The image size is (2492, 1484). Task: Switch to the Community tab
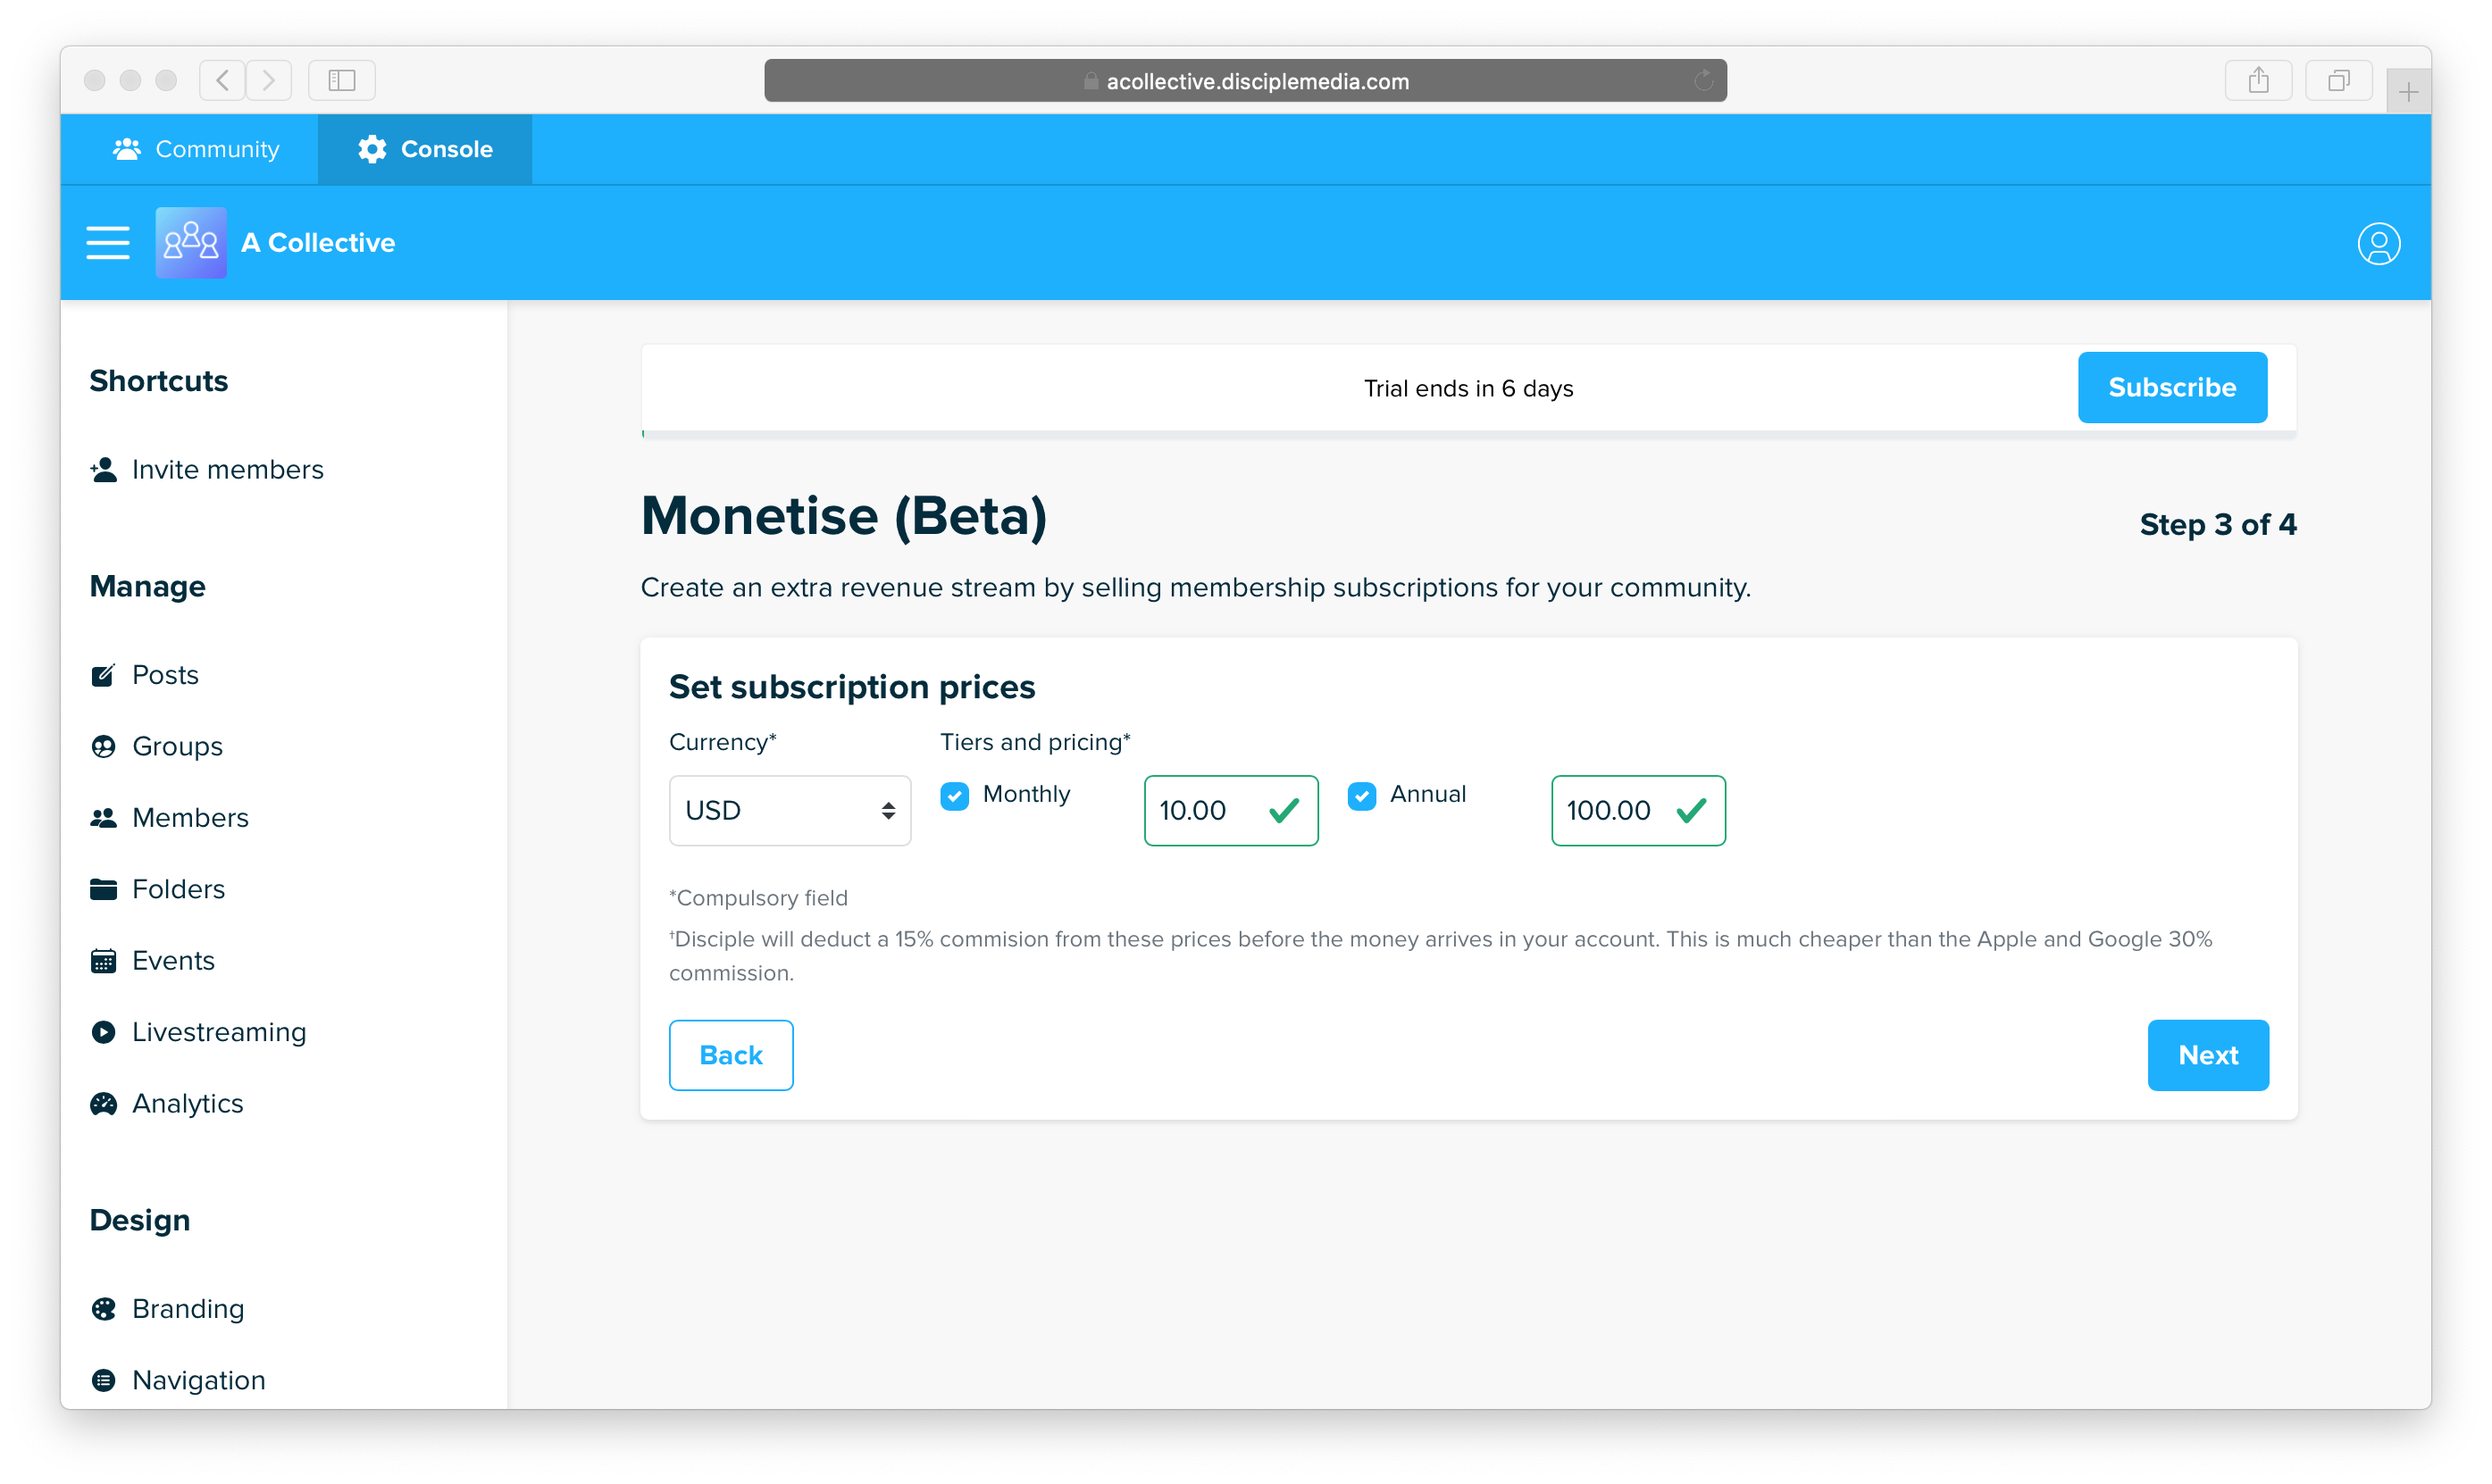[x=196, y=149]
